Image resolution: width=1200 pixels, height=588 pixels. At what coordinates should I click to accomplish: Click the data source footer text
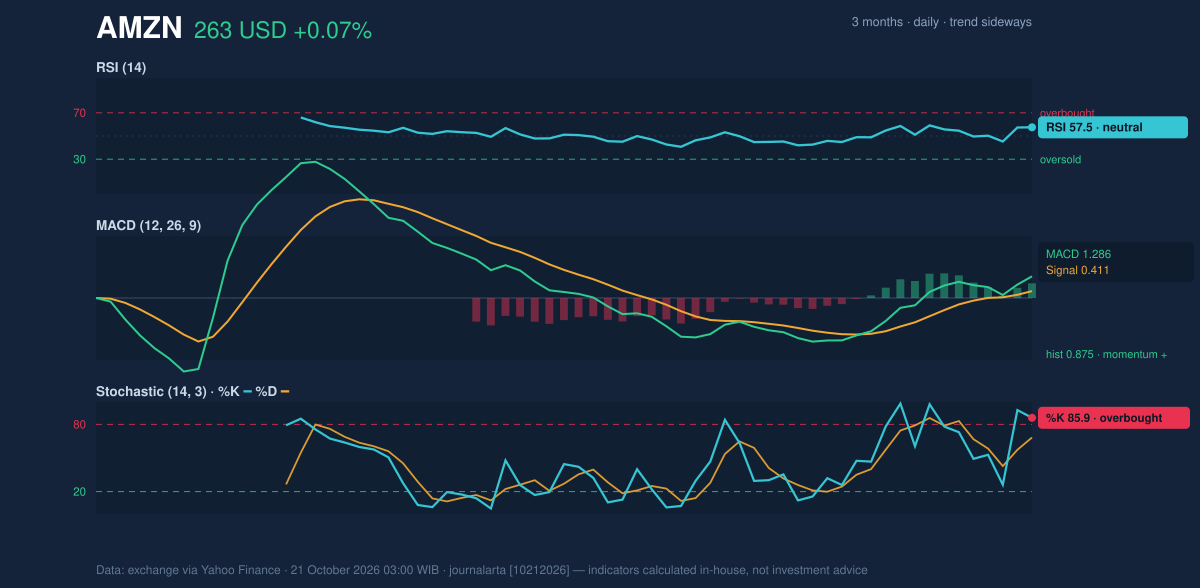coord(482,570)
